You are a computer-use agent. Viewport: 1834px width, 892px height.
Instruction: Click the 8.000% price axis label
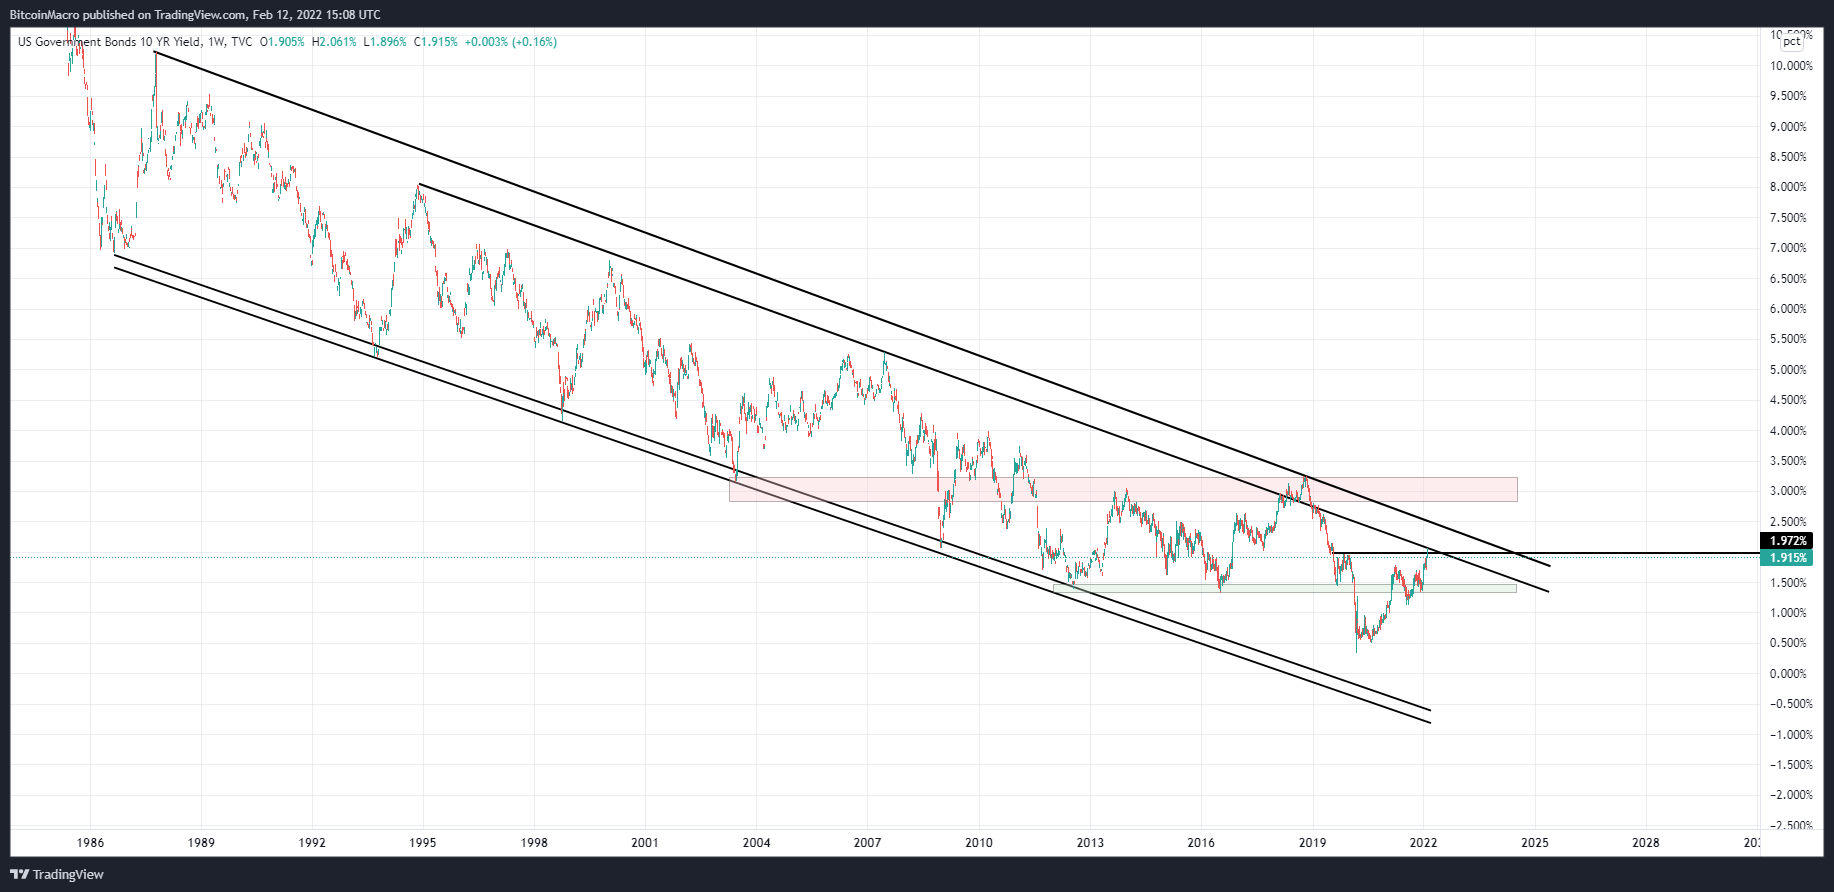pyautogui.click(x=1788, y=187)
